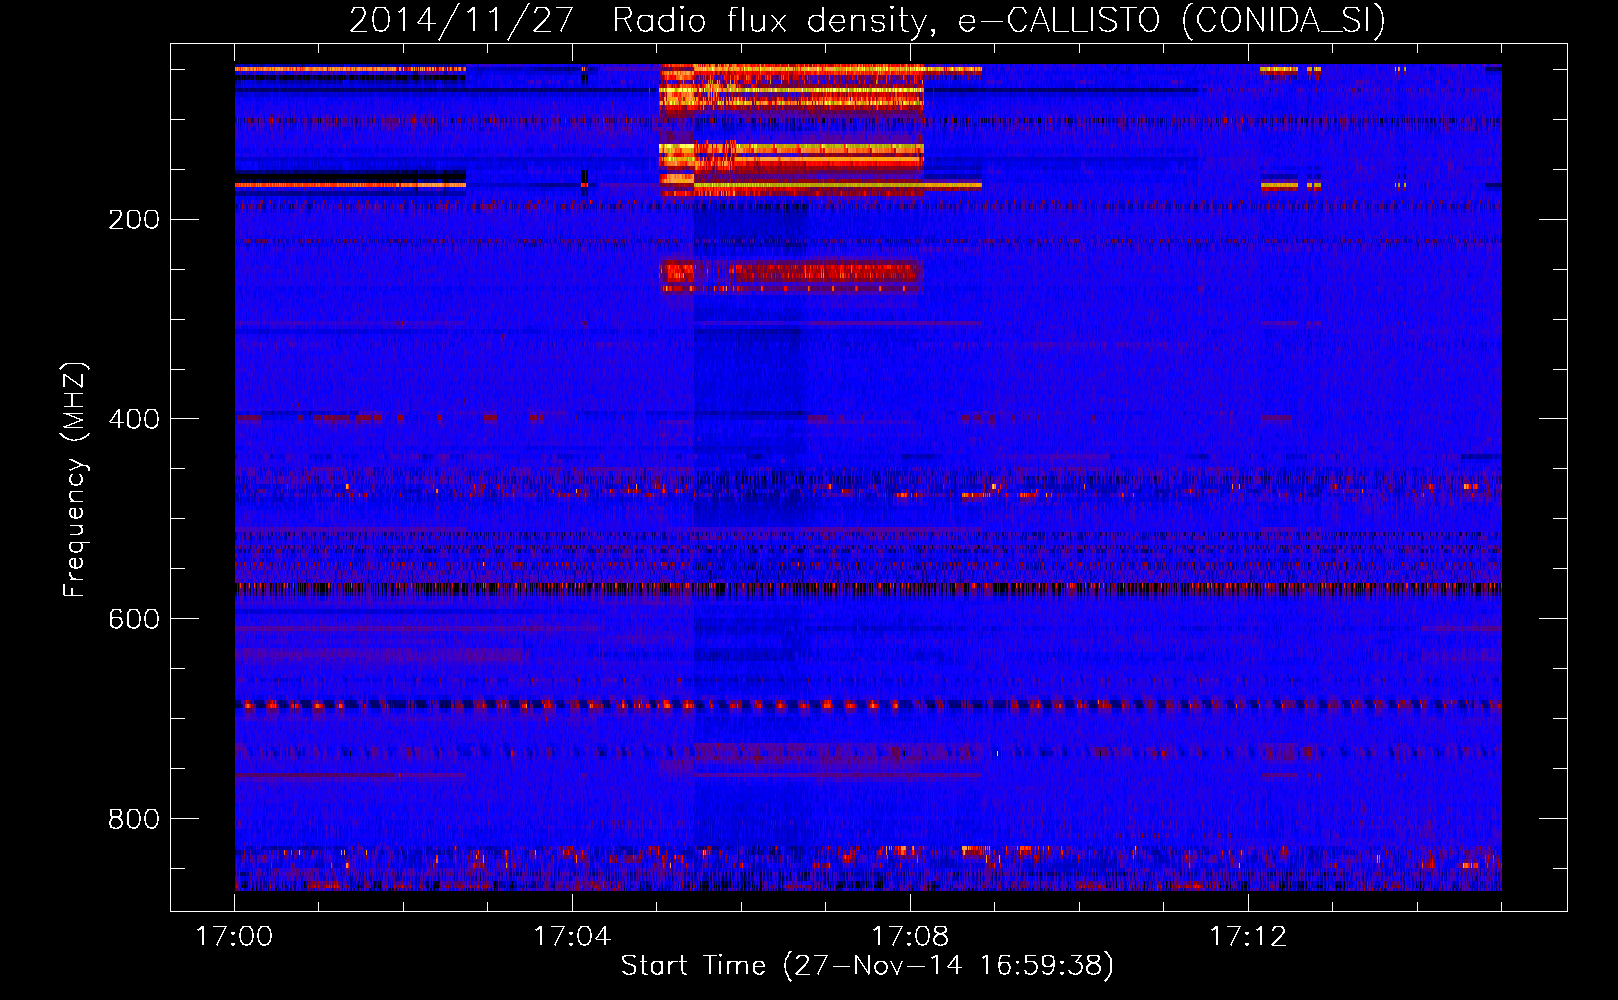This screenshot has width=1618, height=1000.
Task: Click the 400 frequency axis label
Action: point(134,419)
